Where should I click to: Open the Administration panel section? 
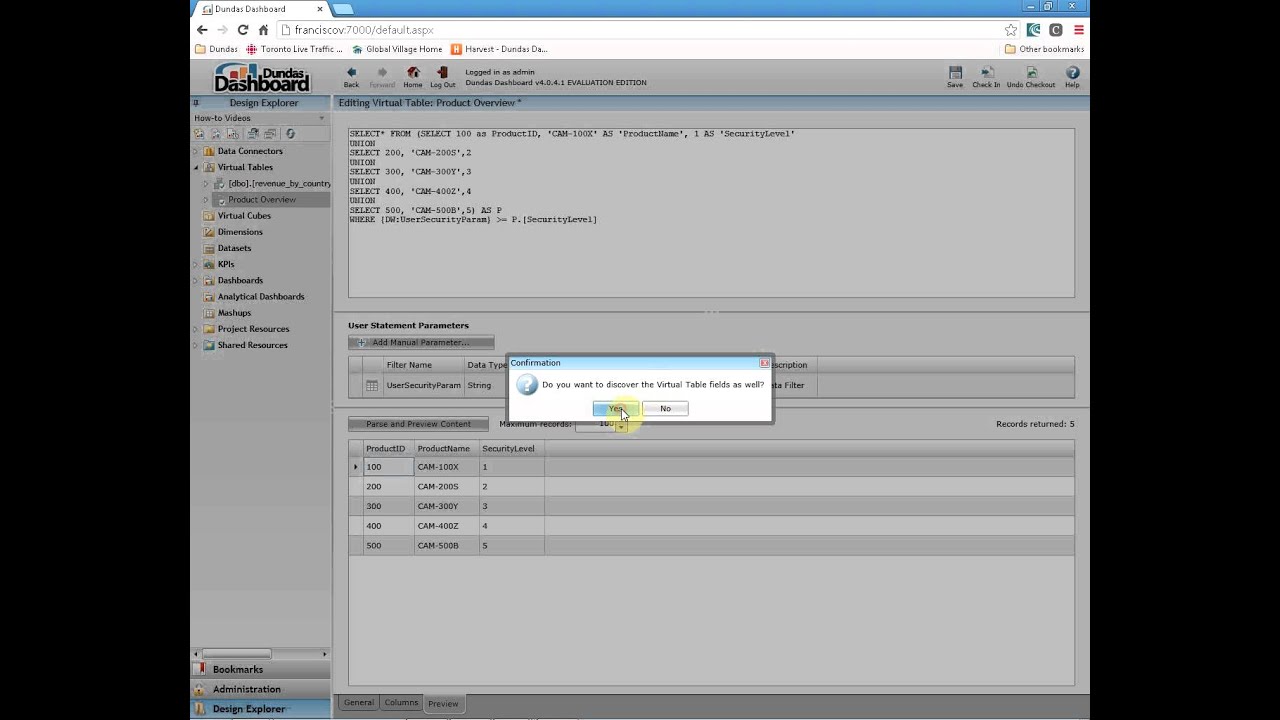(260, 689)
